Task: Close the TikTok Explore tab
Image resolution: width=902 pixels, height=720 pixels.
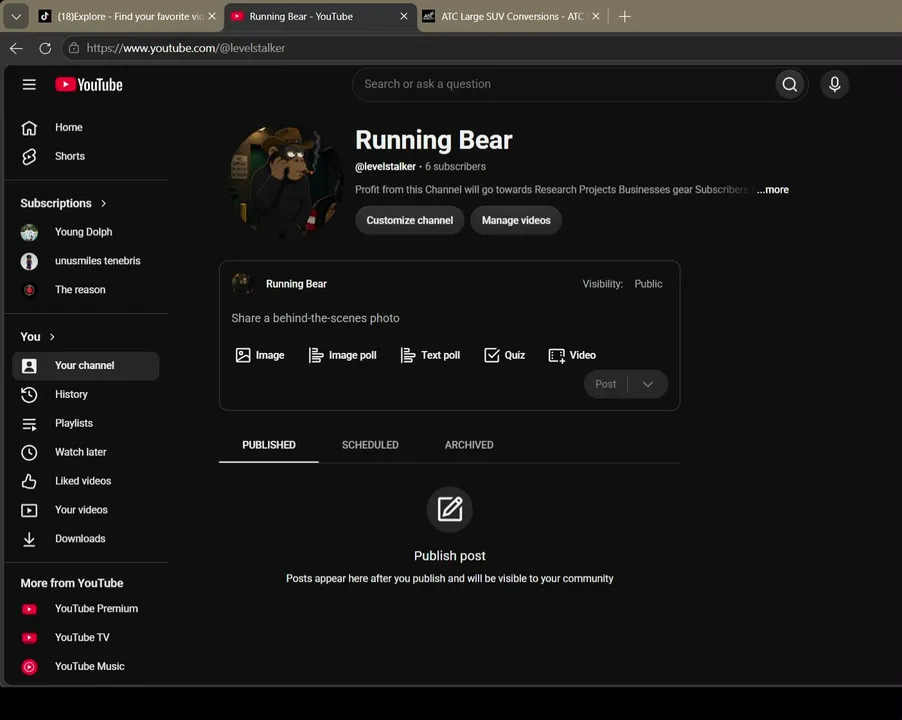Action: click(x=212, y=17)
